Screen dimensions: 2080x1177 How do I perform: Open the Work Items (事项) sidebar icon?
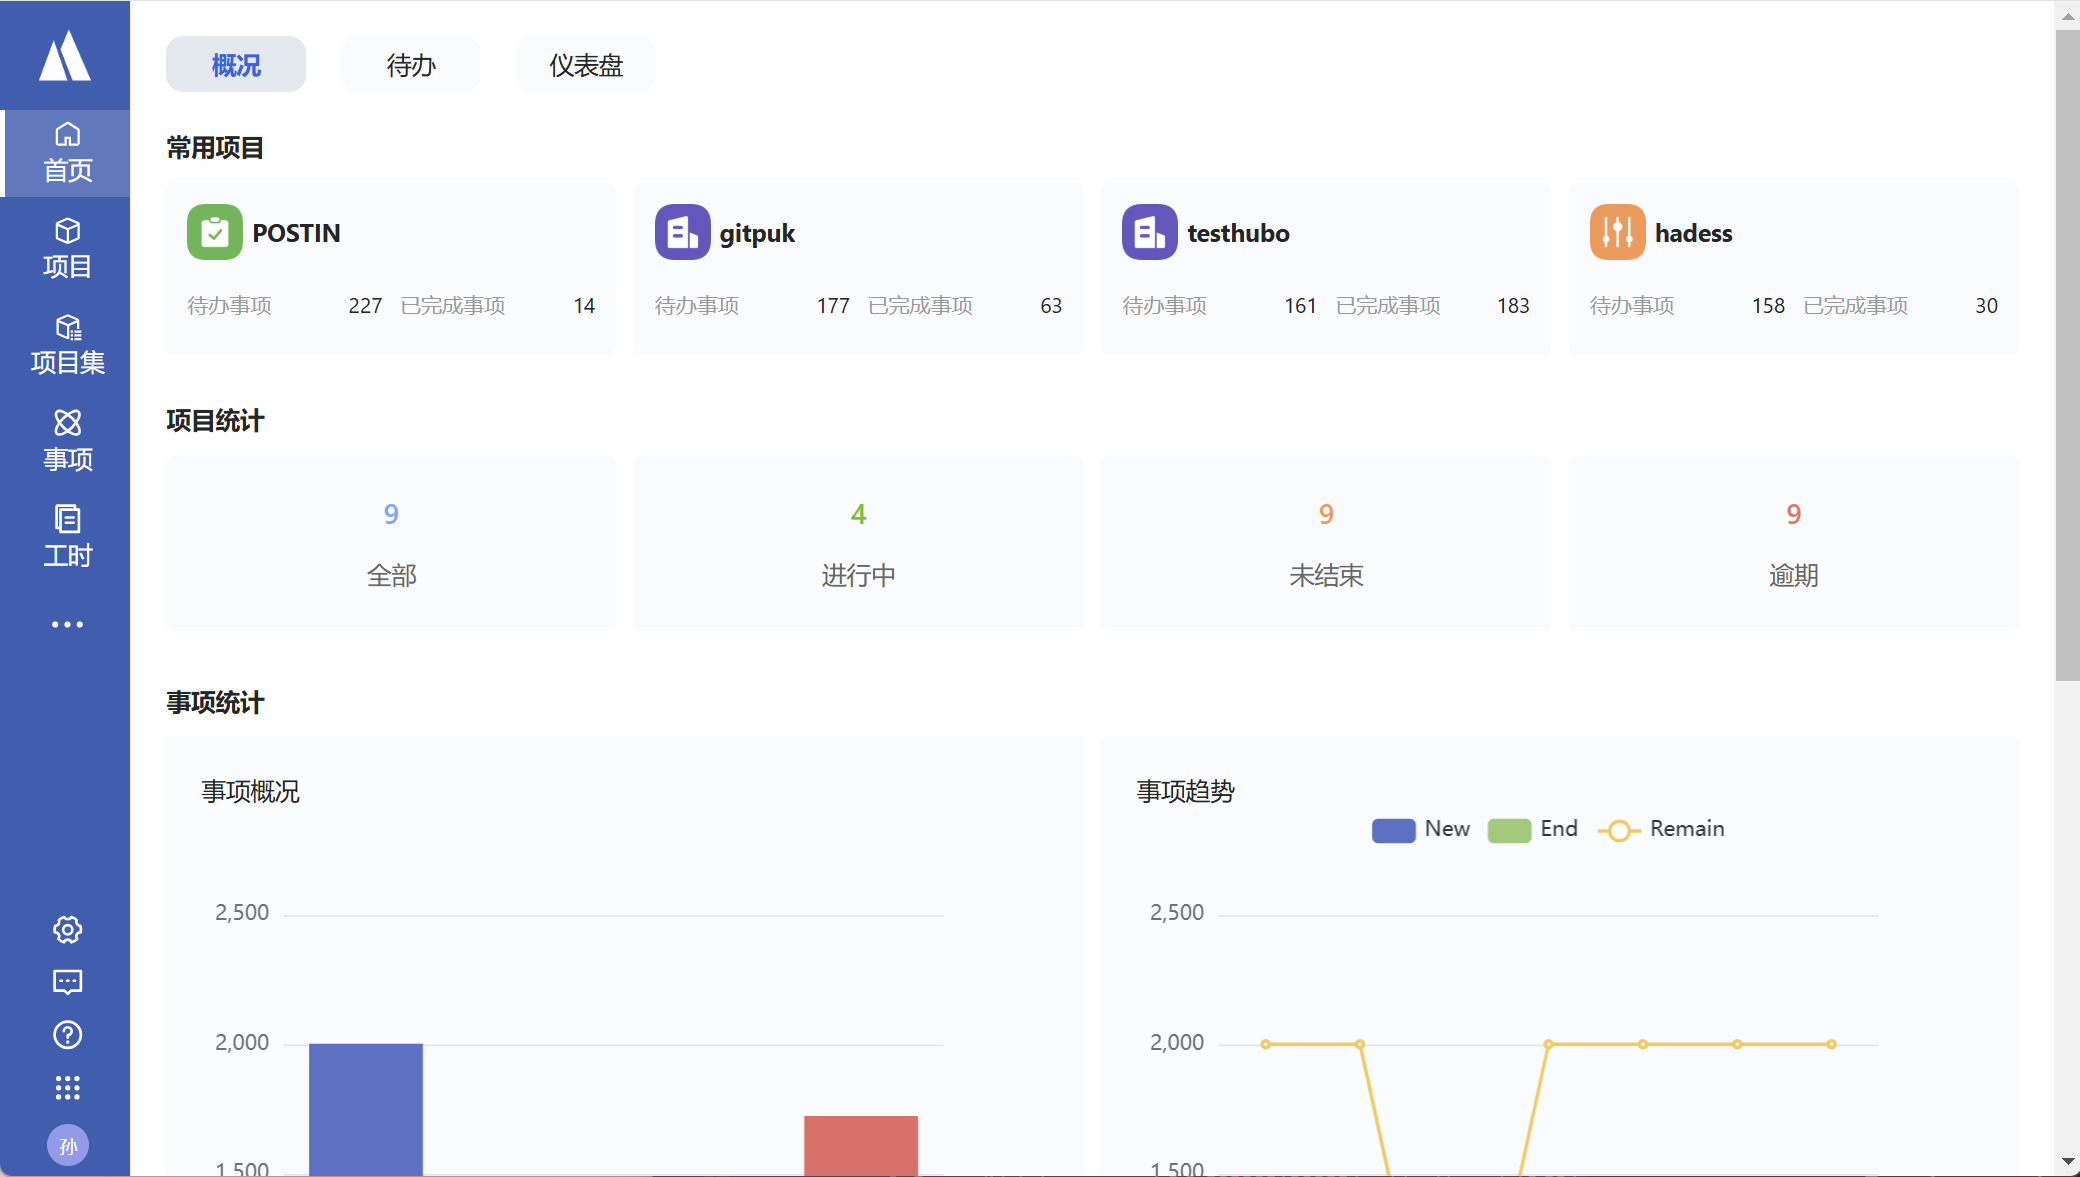(67, 440)
